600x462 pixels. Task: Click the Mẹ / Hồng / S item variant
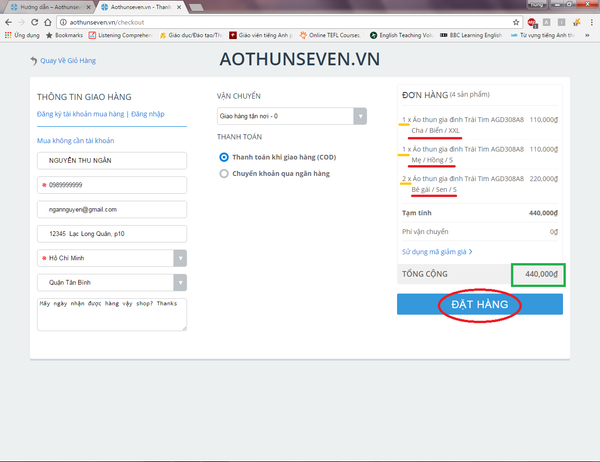pyautogui.click(x=432, y=160)
